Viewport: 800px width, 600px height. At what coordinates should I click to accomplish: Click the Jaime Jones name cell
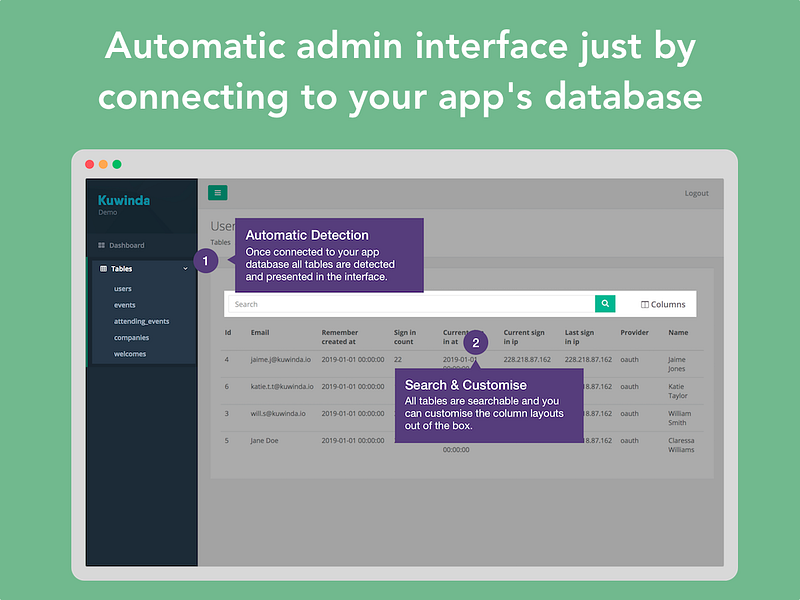tap(677, 364)
